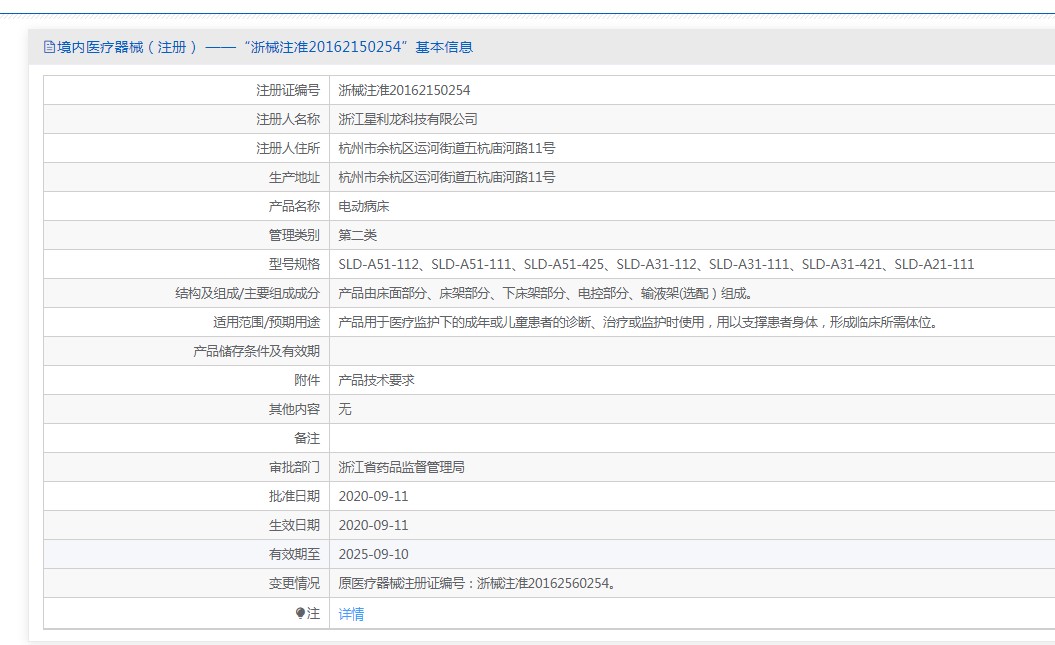The width and height of the screenshot is (1055, 645).
Task: Select the model list starting SLD-A51-112
Action: coord(656,264)
